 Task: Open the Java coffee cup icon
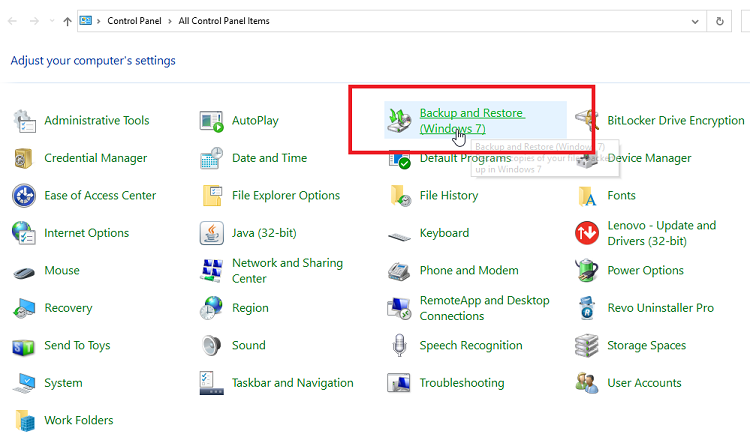[211, 233]
